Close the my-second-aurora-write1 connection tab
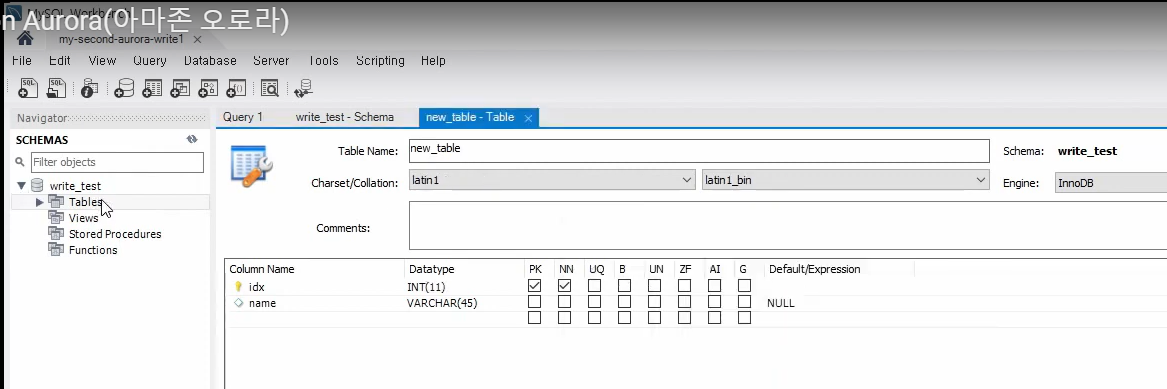The image size is (1167, 389). (197, 39)
